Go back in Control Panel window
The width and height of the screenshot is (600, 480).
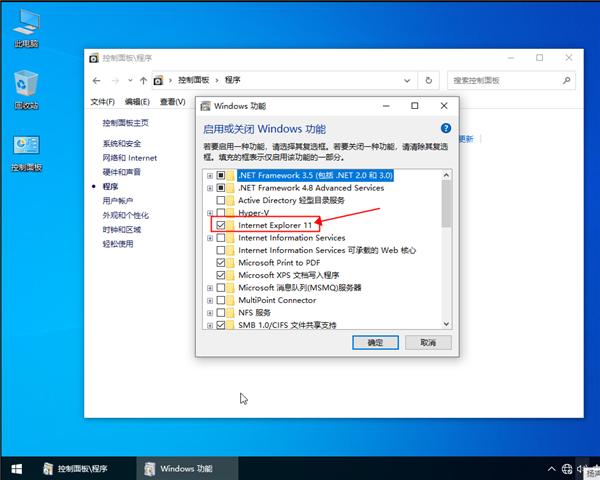[96, 80]
